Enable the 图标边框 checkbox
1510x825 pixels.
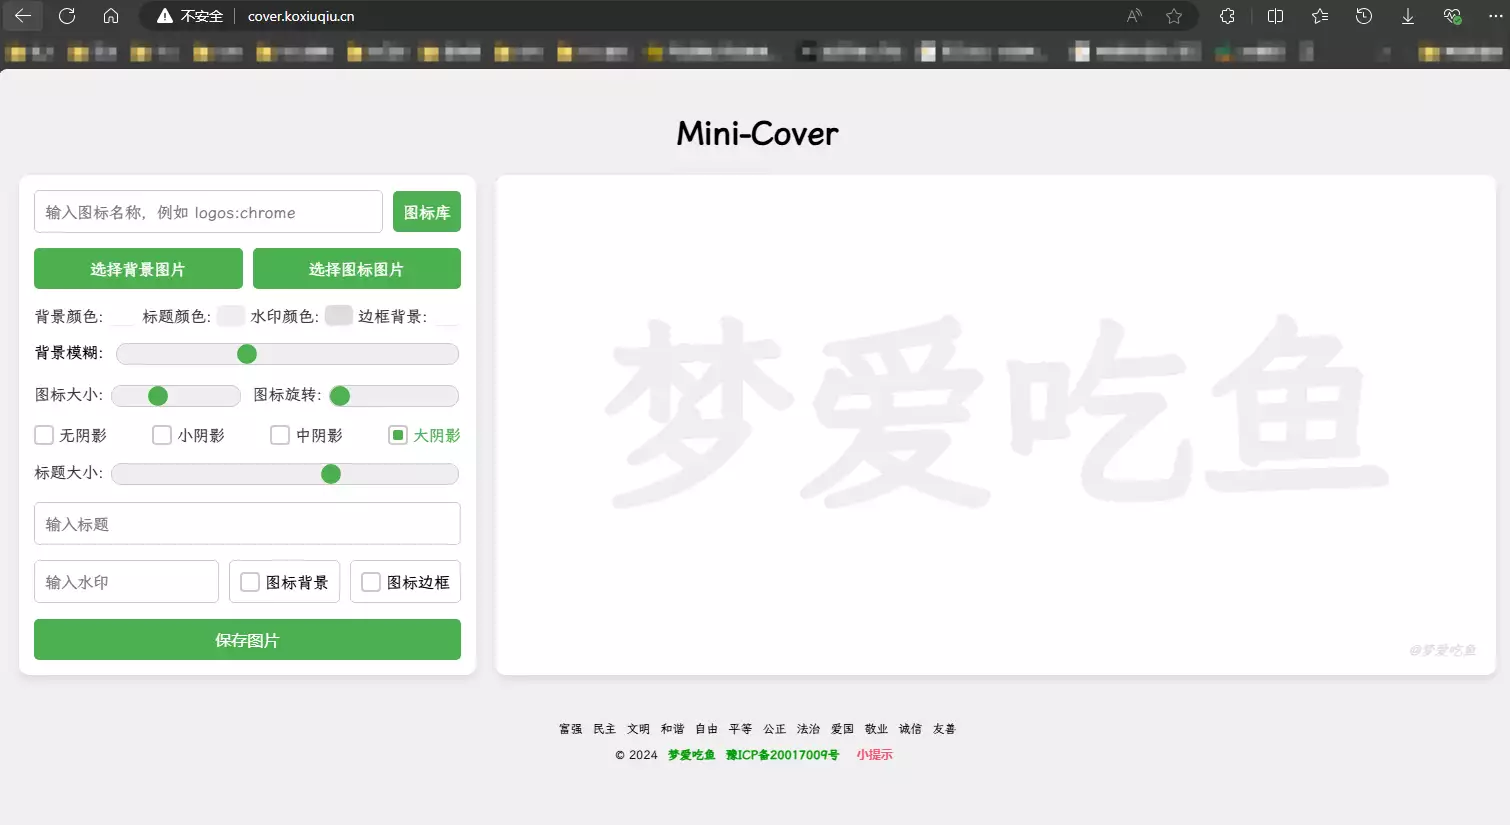tap(371, 582)
